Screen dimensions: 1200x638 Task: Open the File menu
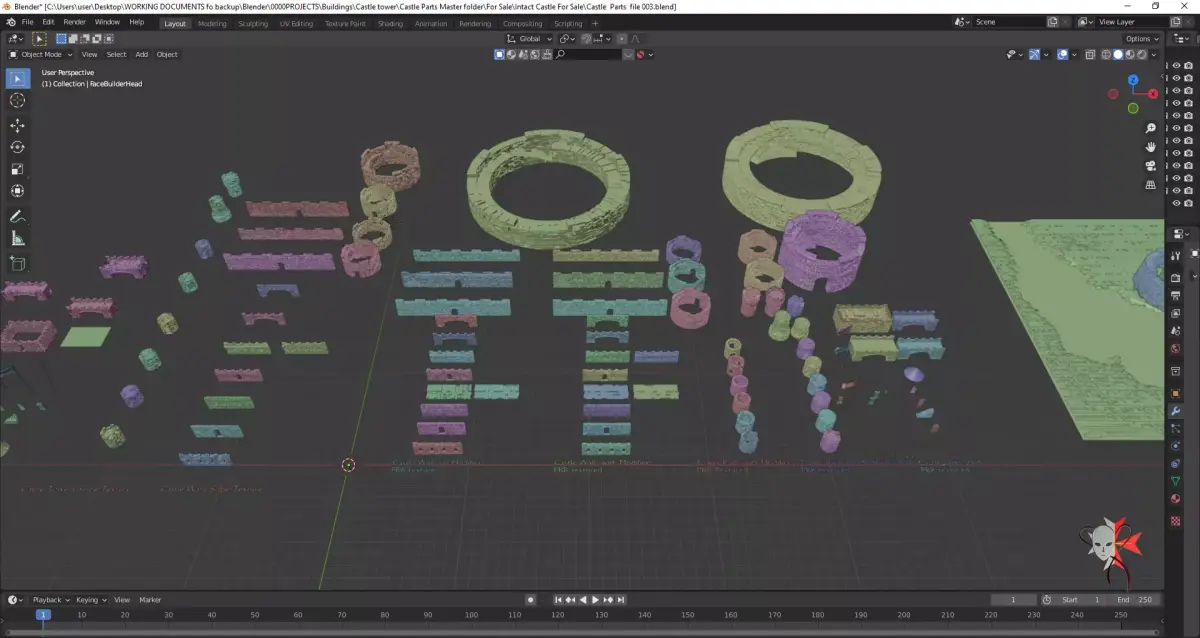pyautogui.click(x=26, y=21)
